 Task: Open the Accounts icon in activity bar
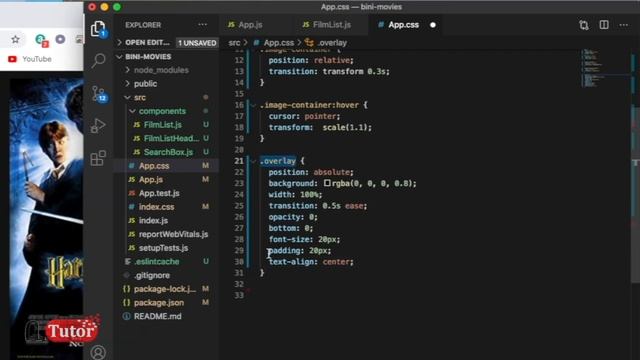tap(98, 352)
